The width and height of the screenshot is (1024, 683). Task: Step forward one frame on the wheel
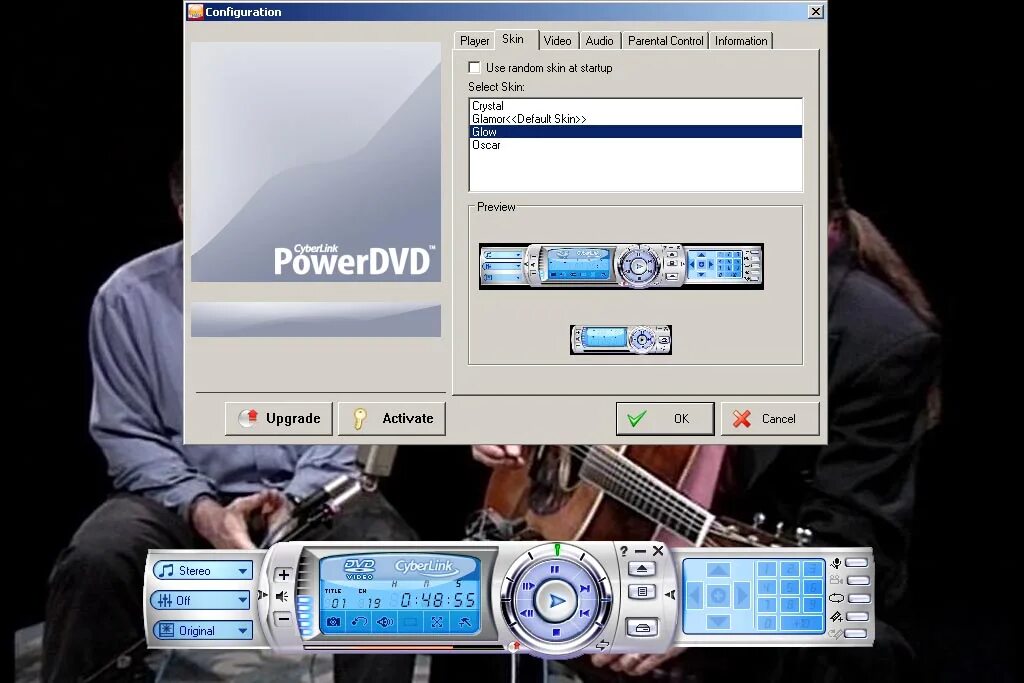(528, 586)
